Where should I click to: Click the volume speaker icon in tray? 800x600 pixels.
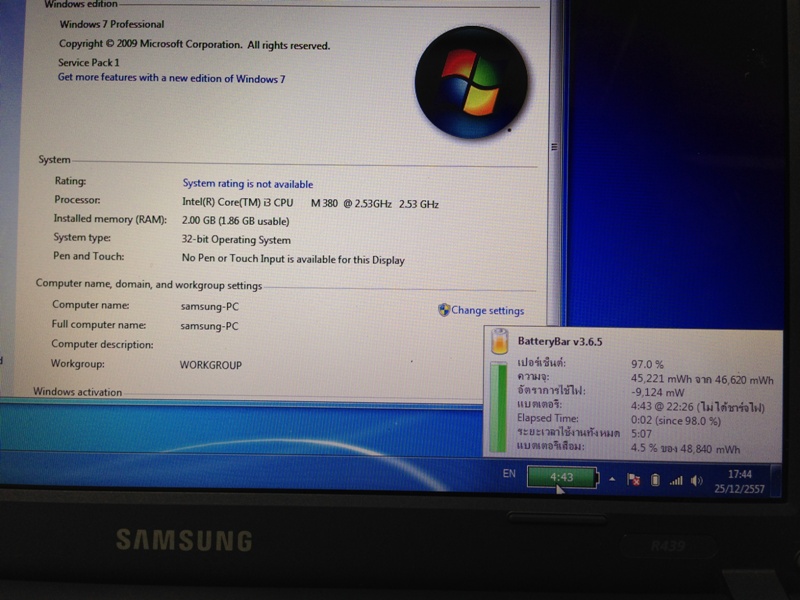[x=694, y=480]
